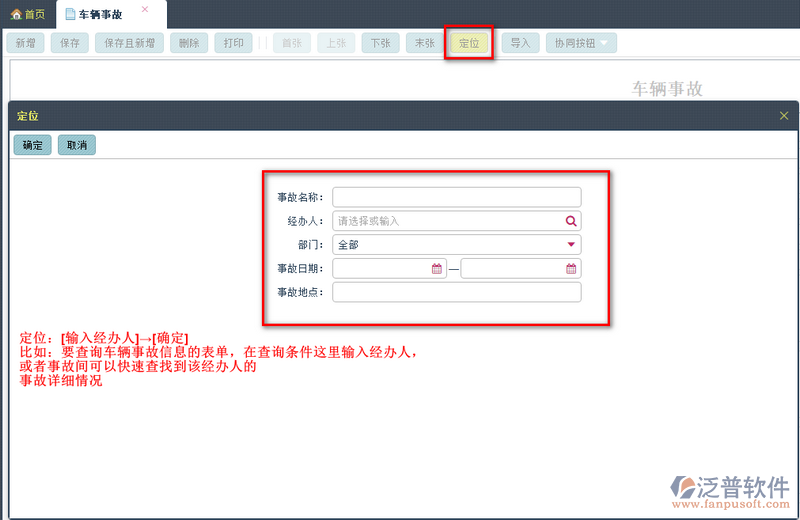Image resolution: width=800 pixels, height=520 pixels.
Task: Click 保存且新增 button
Action: pos(130,43)
